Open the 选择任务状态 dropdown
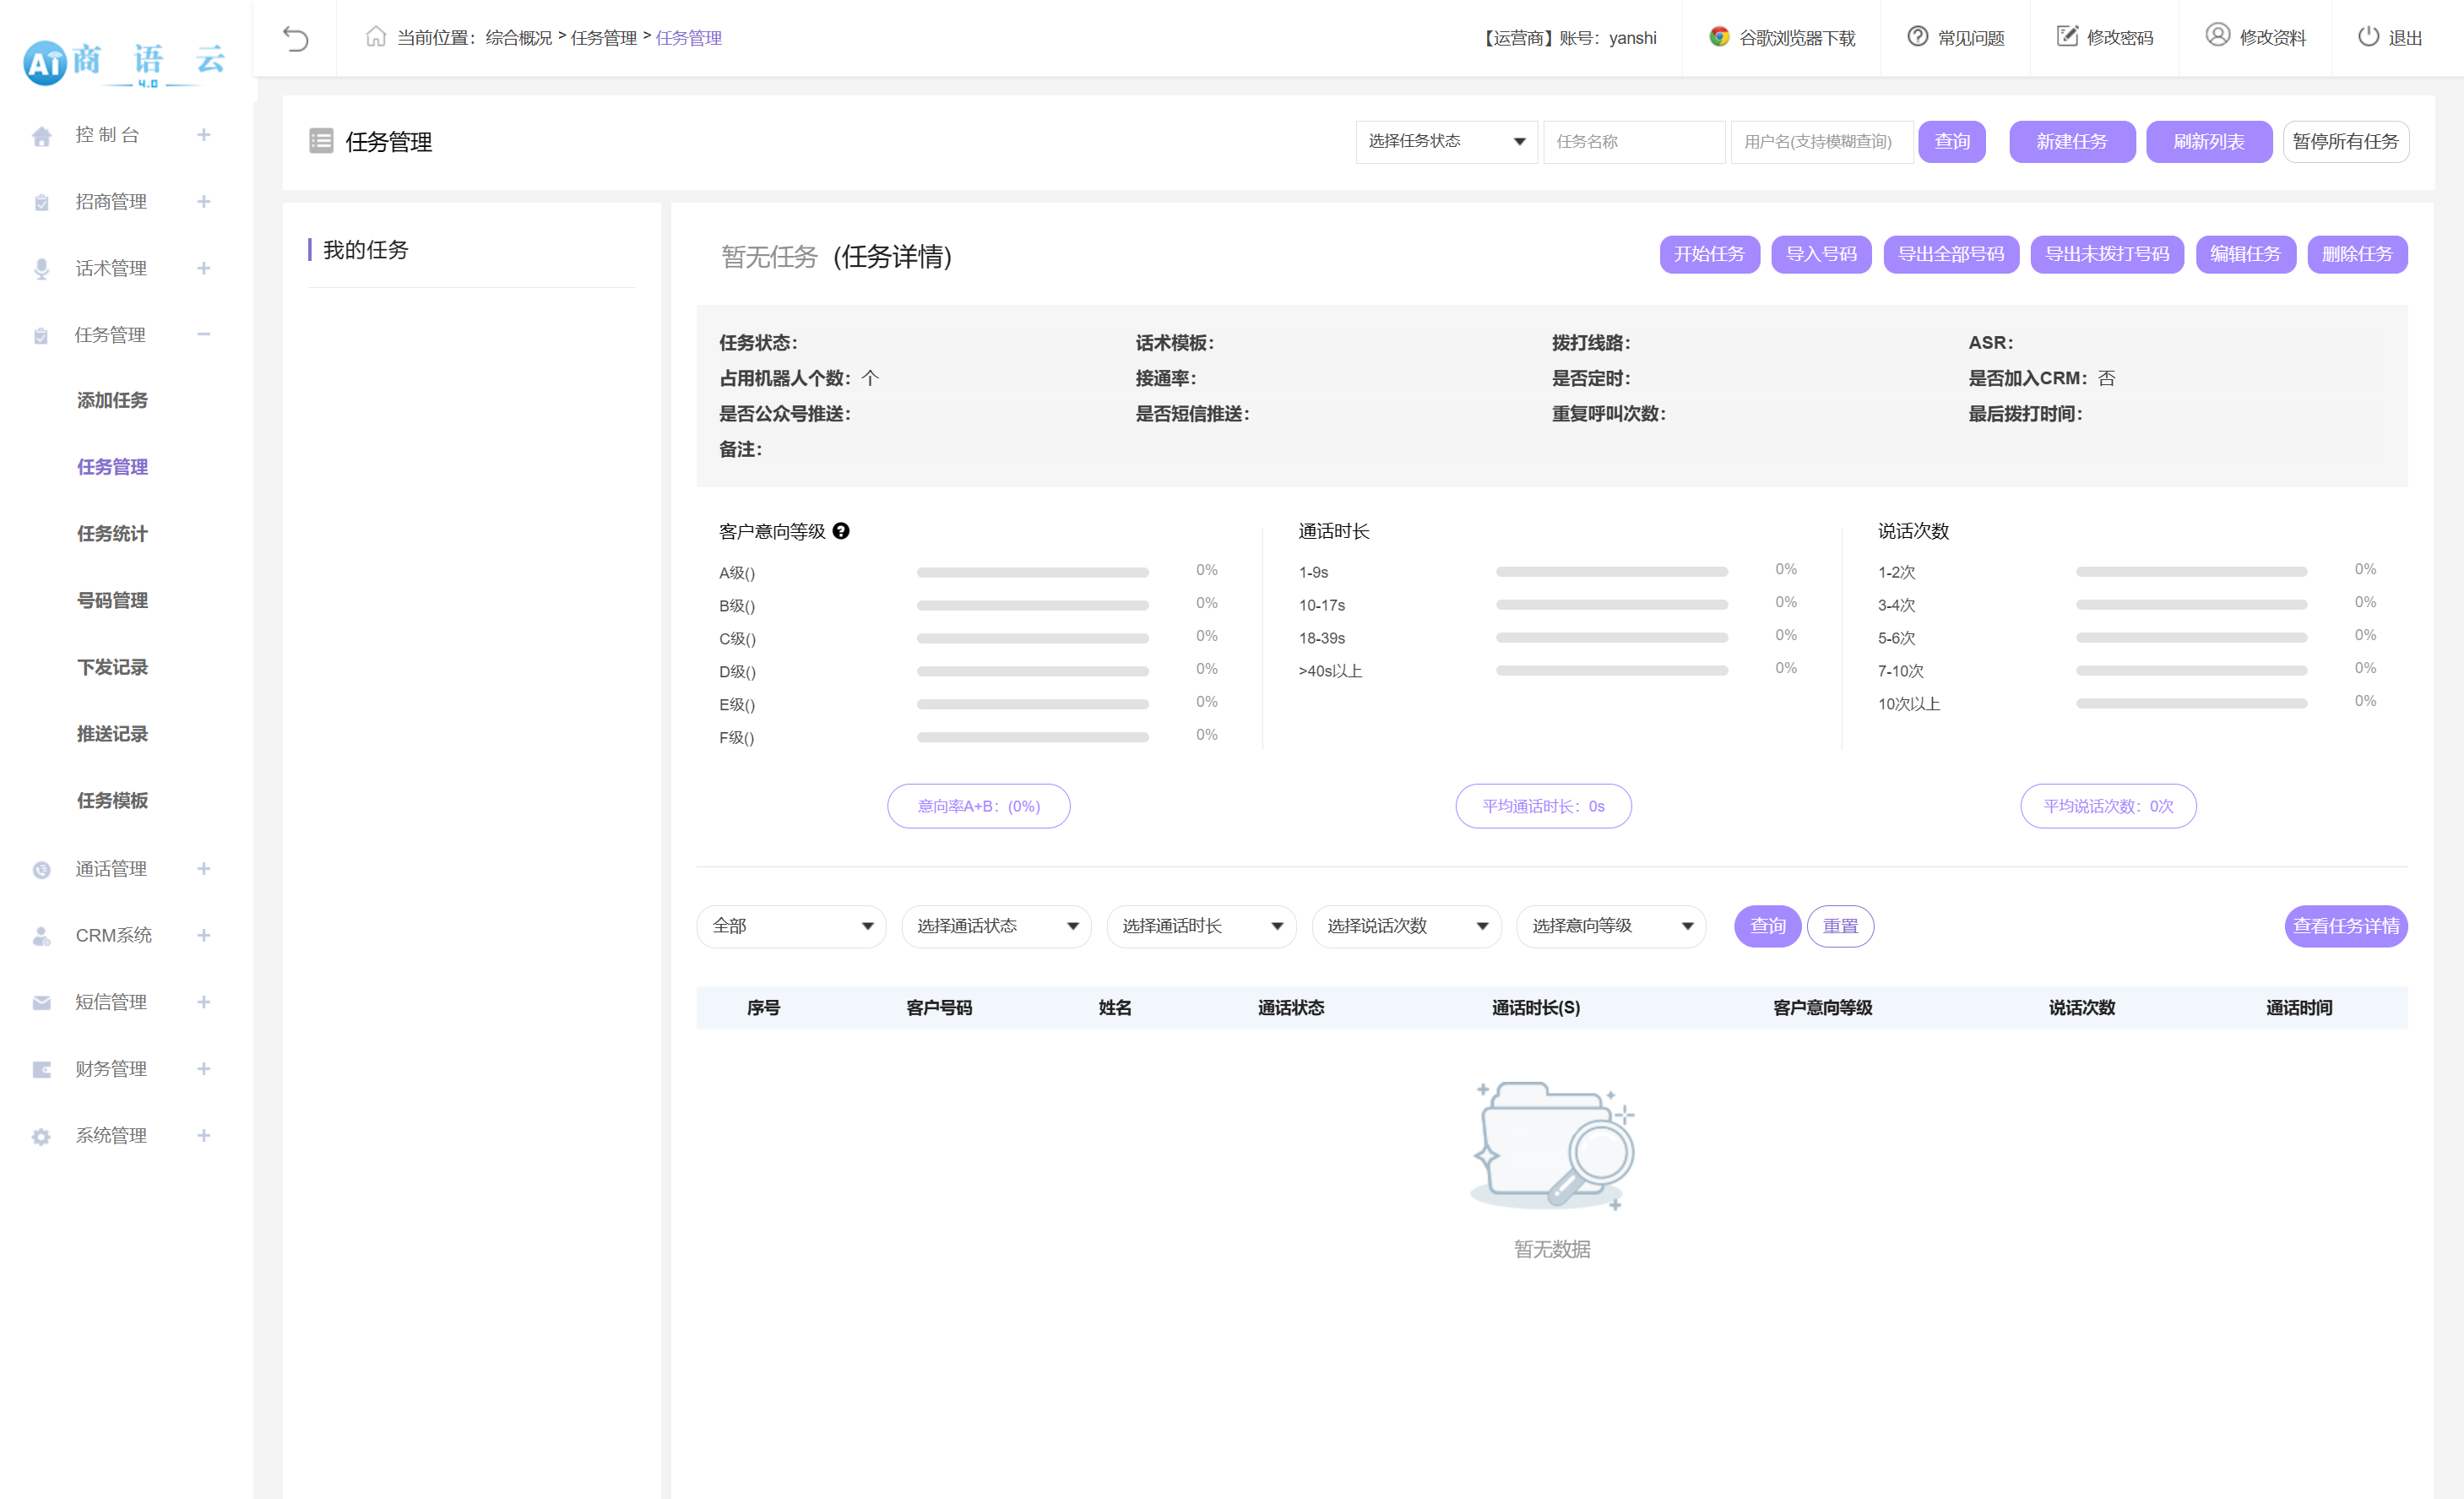Screen dimensions: 2464x1499 (1446, 142)
